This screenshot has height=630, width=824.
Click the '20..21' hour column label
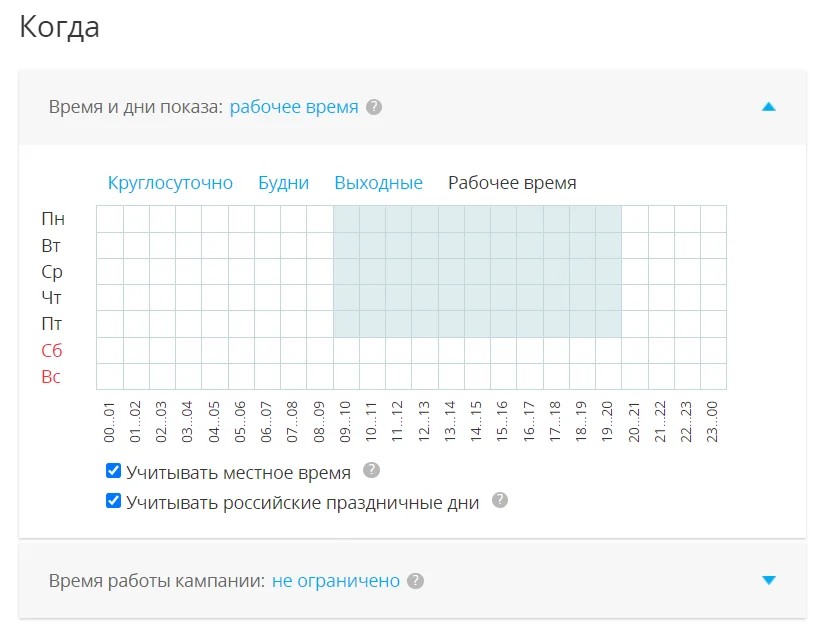pos(634,421)
